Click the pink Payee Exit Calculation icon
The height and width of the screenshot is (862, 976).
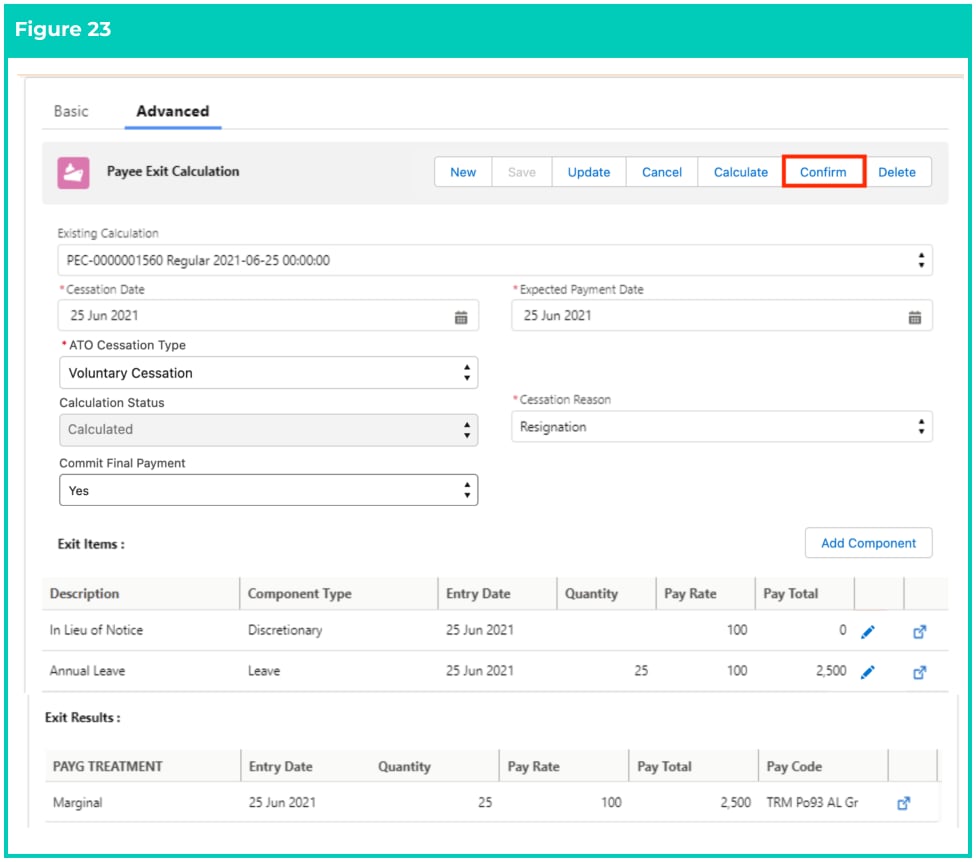point(73,172)
